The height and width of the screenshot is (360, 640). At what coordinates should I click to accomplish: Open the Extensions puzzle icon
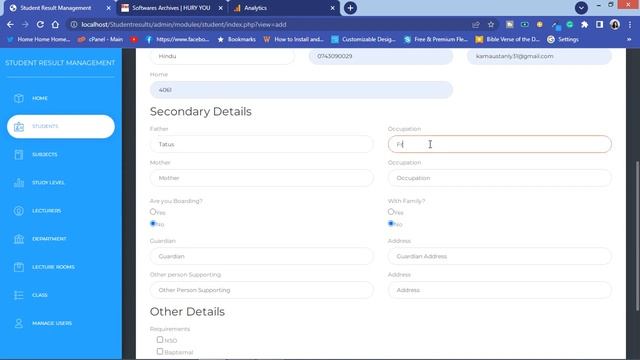584,24
